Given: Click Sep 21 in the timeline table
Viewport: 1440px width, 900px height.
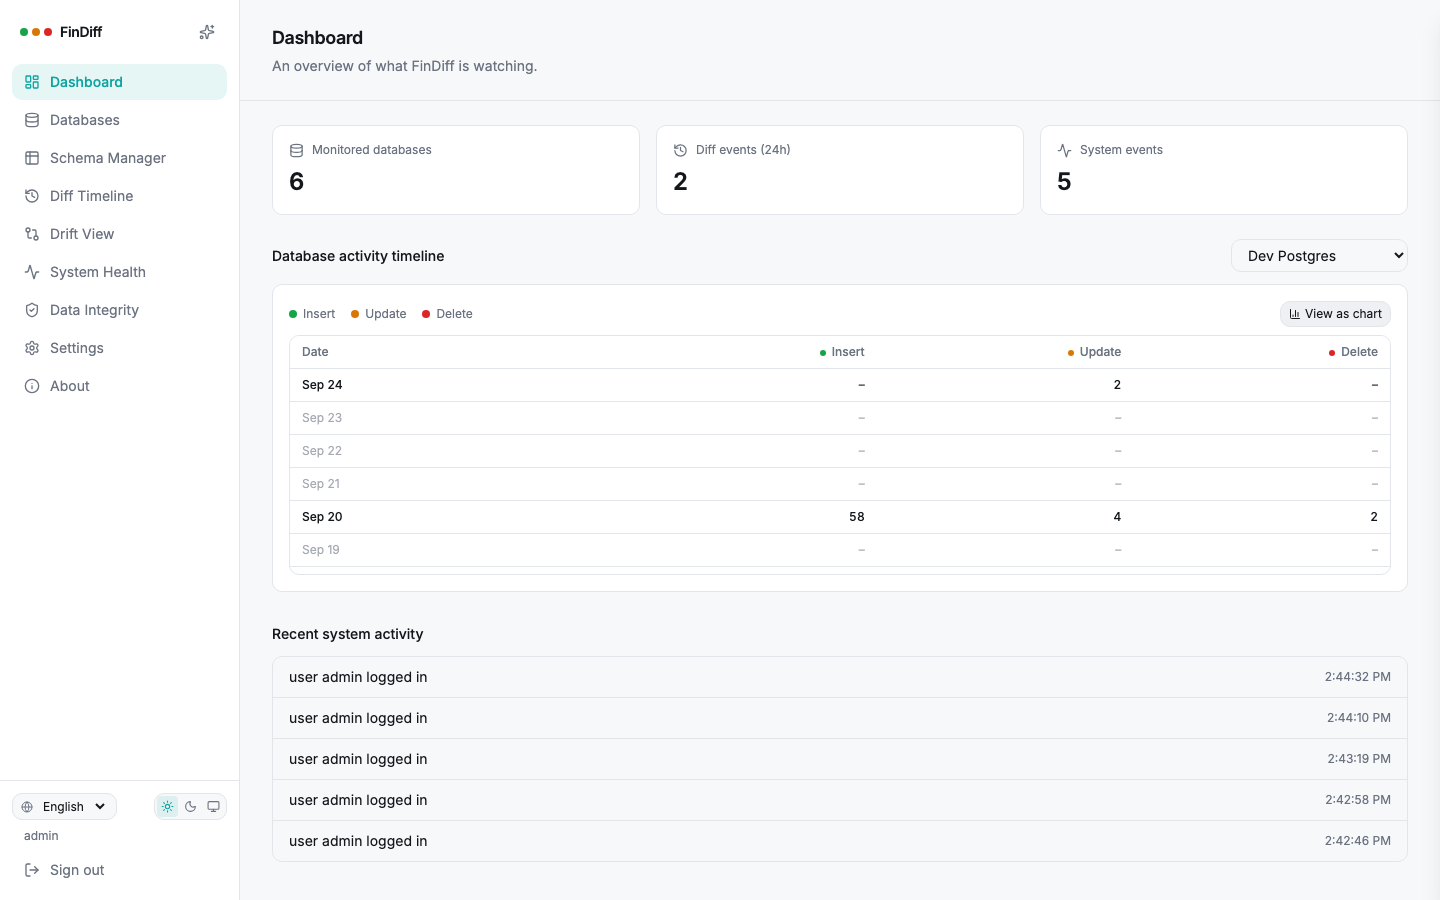Looking at the screenshot, I should (x=321, y=484).
